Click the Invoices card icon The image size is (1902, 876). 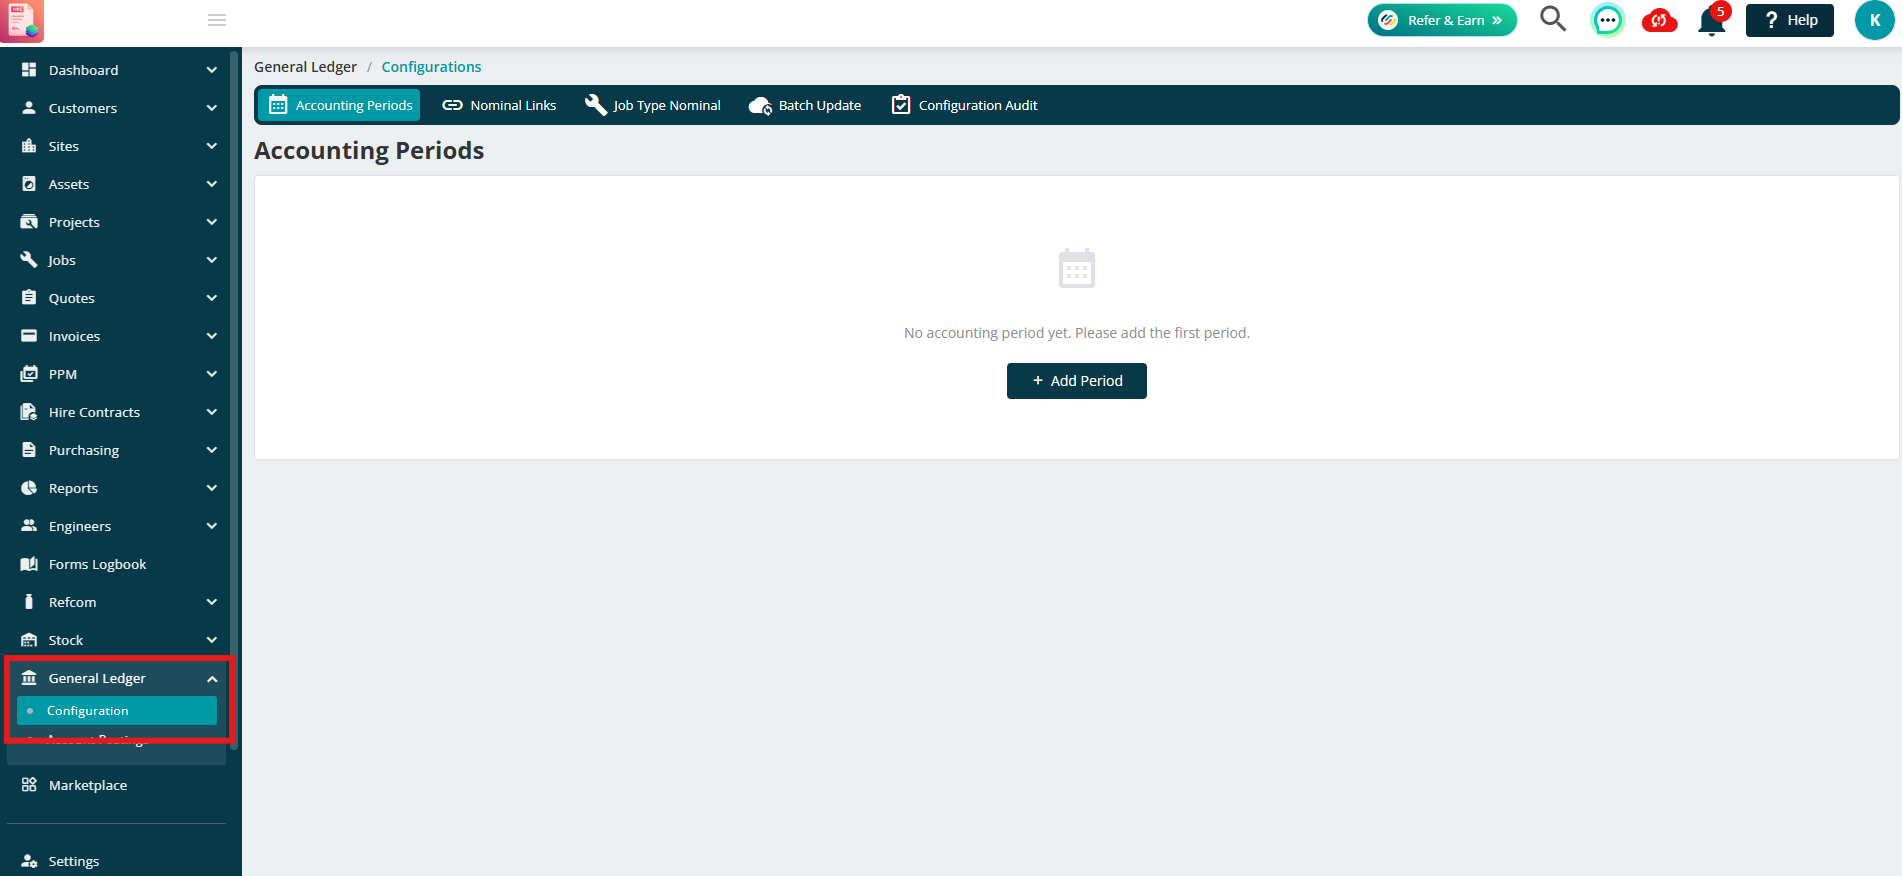tap(29, 336)
